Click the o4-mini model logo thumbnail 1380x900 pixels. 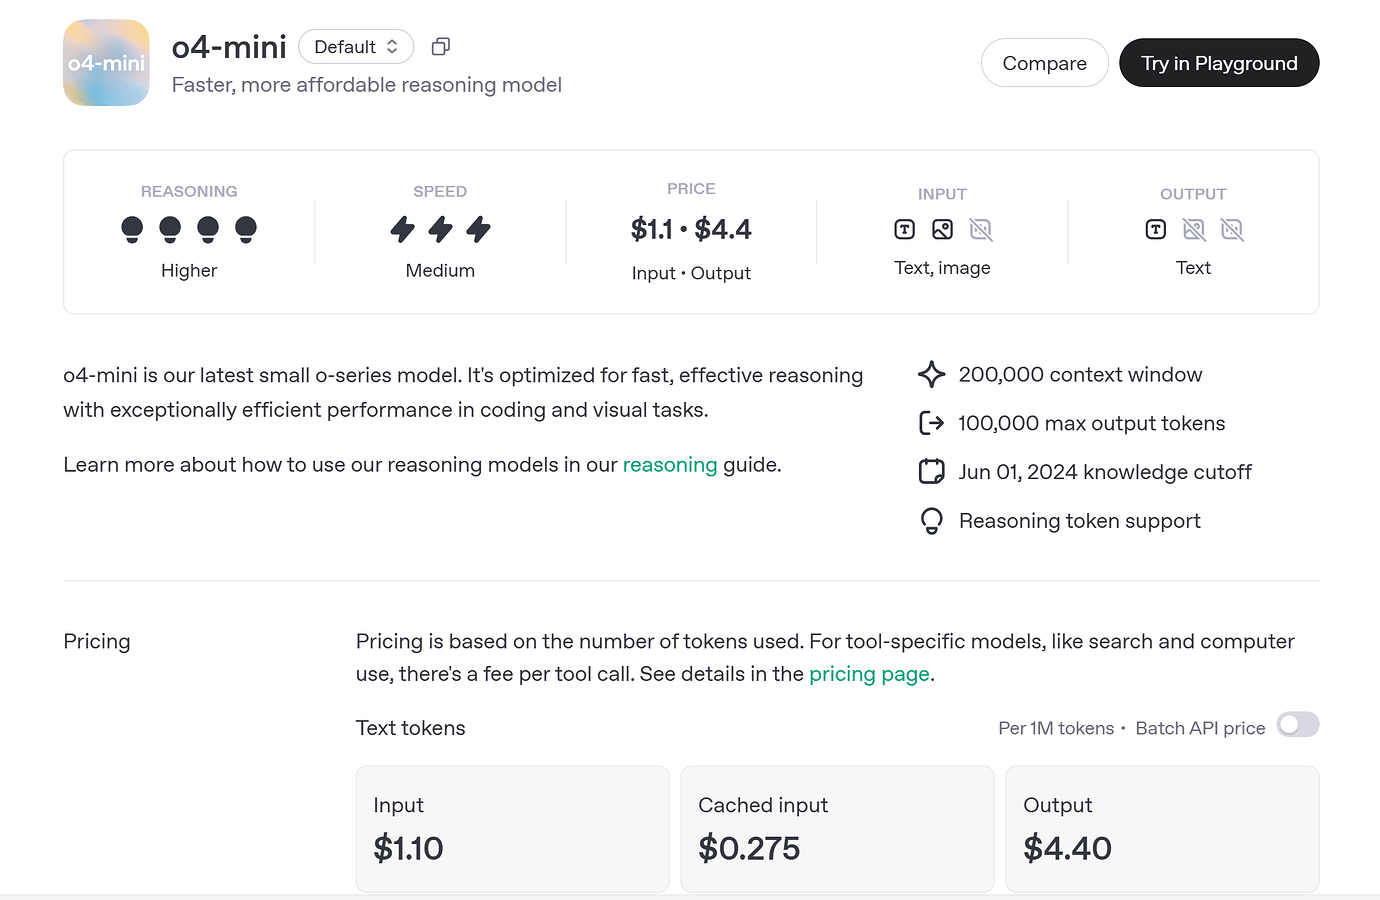point(106,63)
